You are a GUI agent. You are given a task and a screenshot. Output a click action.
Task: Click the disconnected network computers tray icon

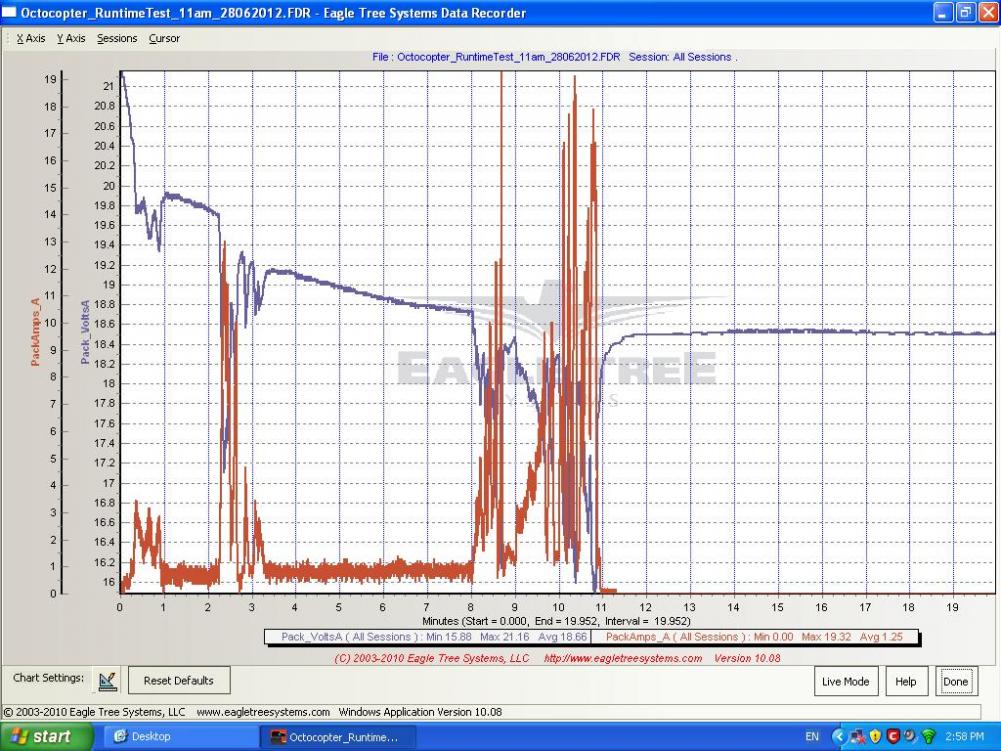pos(857,737)
